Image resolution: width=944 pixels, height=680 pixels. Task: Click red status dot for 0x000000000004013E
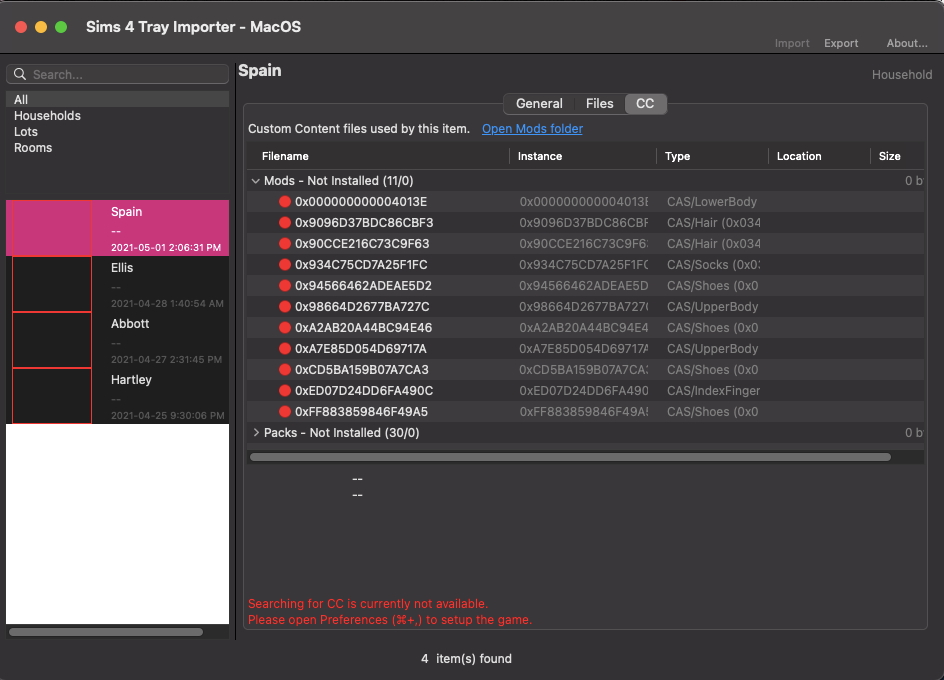click(285, 202)
